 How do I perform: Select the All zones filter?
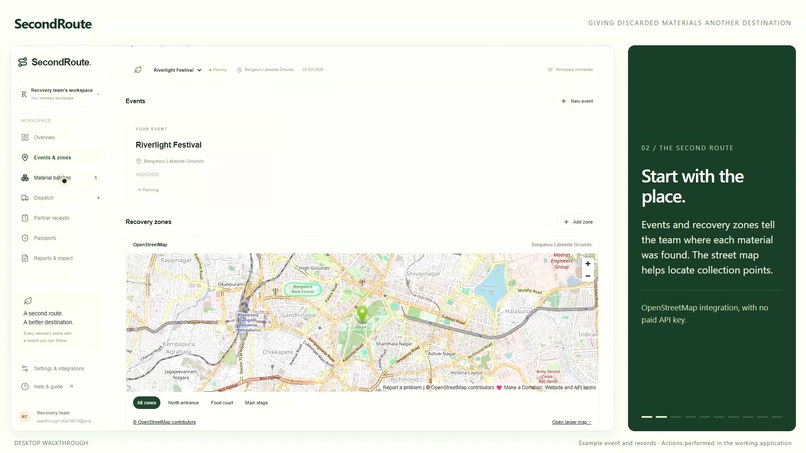click(x=146, y=403)
